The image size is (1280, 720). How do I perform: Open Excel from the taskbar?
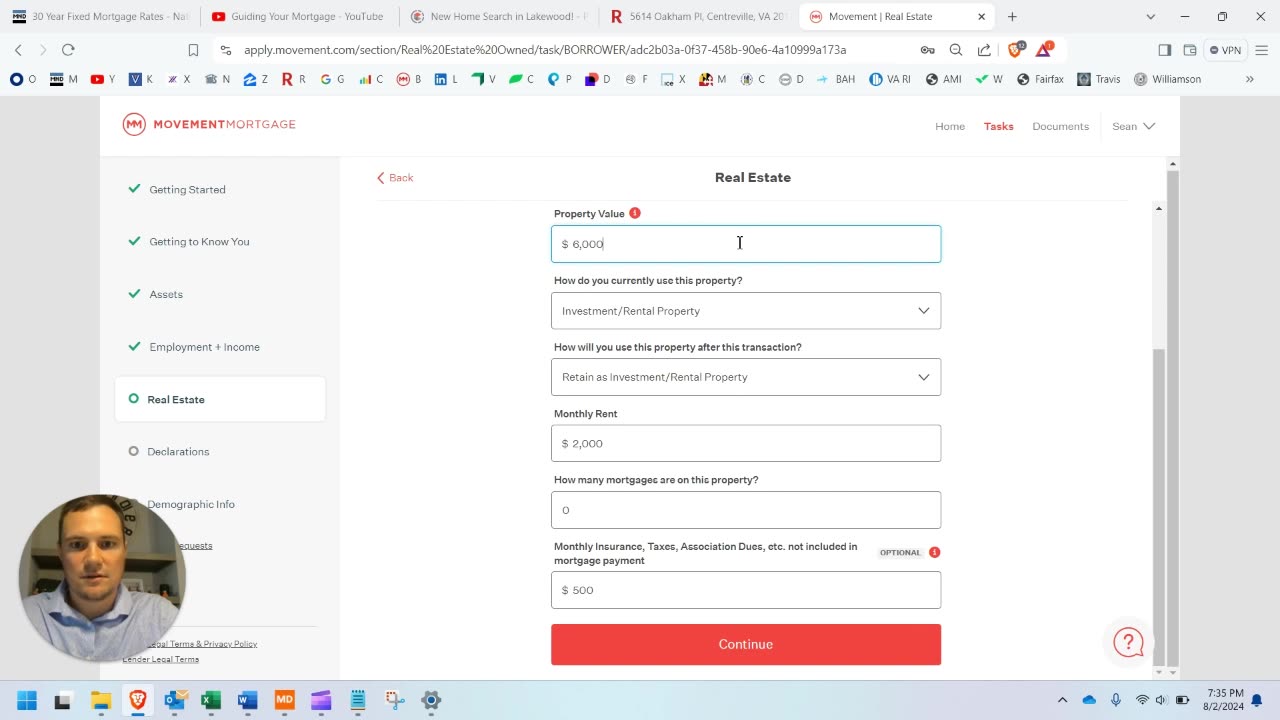(211, 700)
